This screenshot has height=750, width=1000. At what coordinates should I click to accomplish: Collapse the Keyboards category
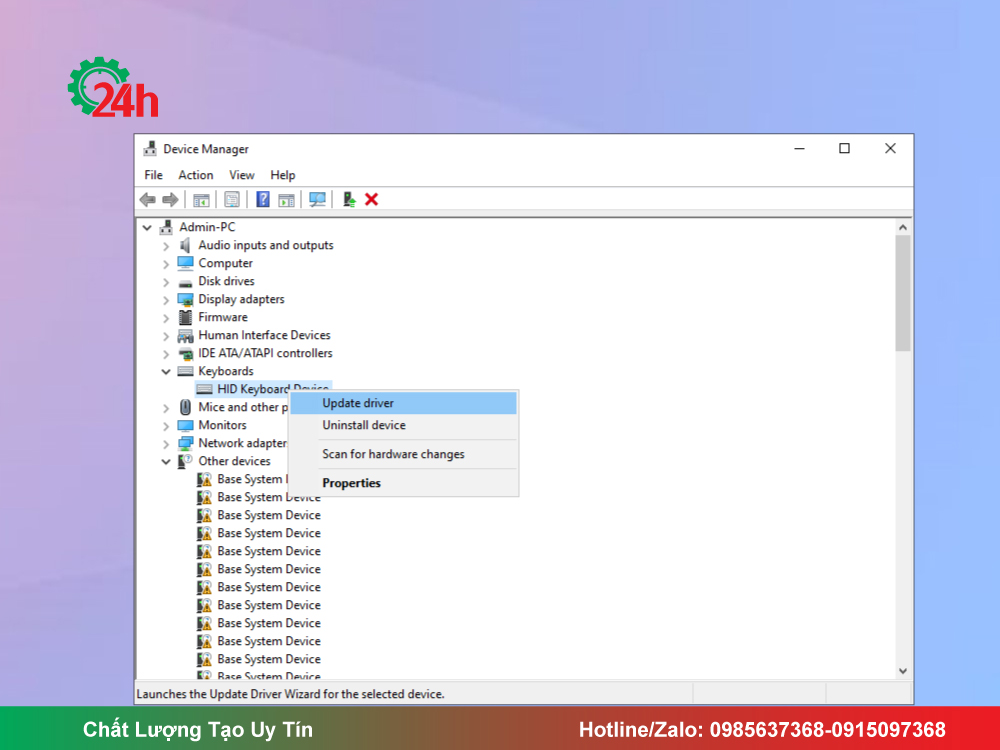click(166, 371)
